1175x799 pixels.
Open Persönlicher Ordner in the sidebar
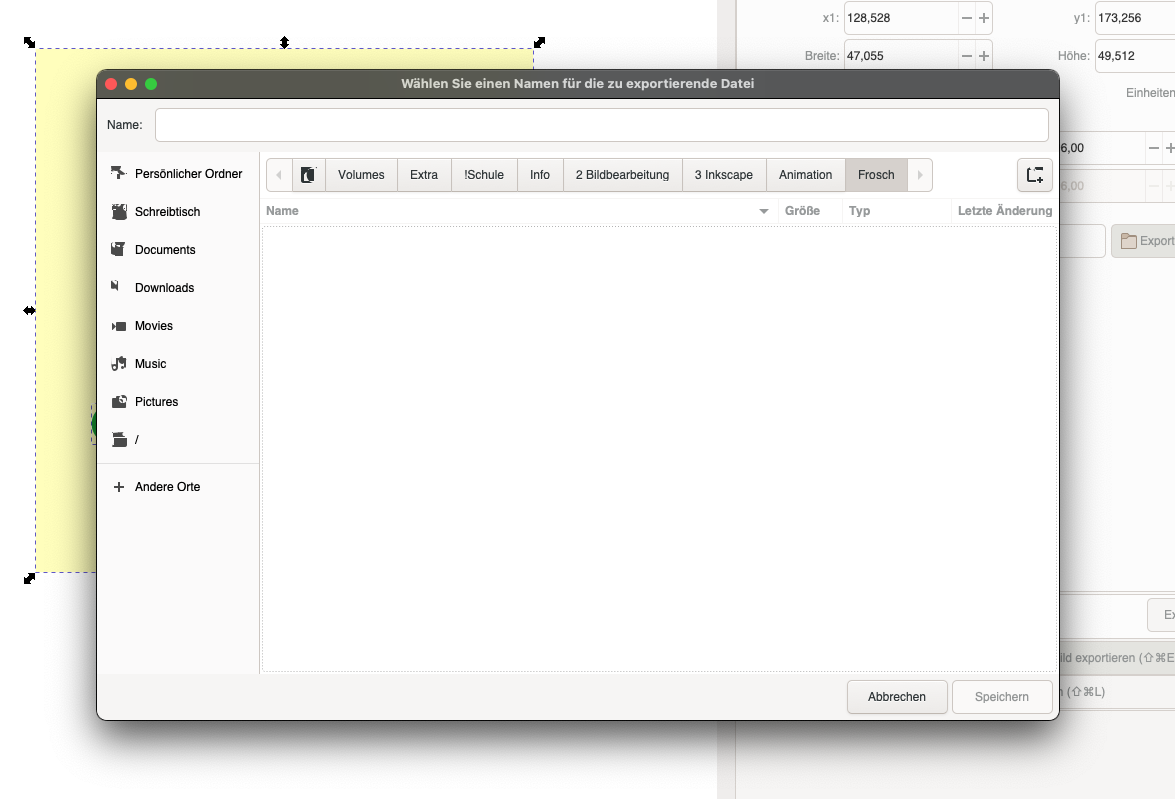188,174
